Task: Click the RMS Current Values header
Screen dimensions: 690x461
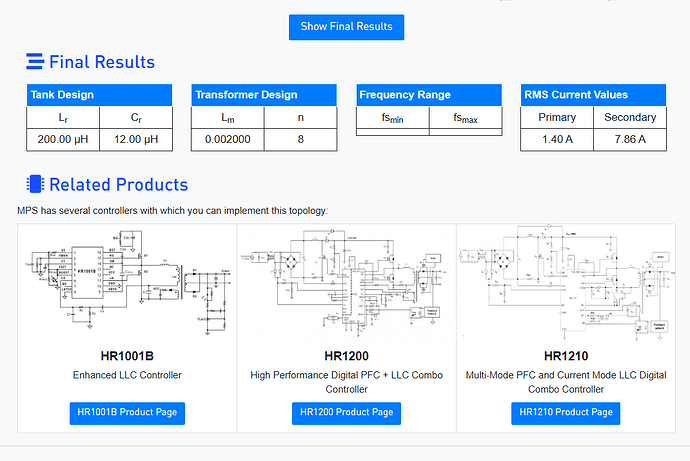Action: (x=593, y=95)
